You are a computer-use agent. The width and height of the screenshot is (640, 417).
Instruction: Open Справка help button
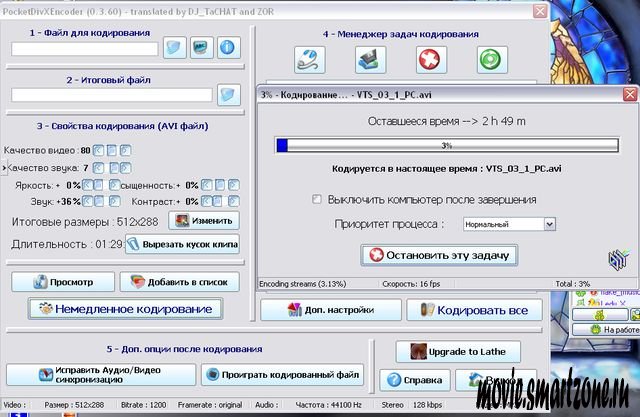(415, 380)
